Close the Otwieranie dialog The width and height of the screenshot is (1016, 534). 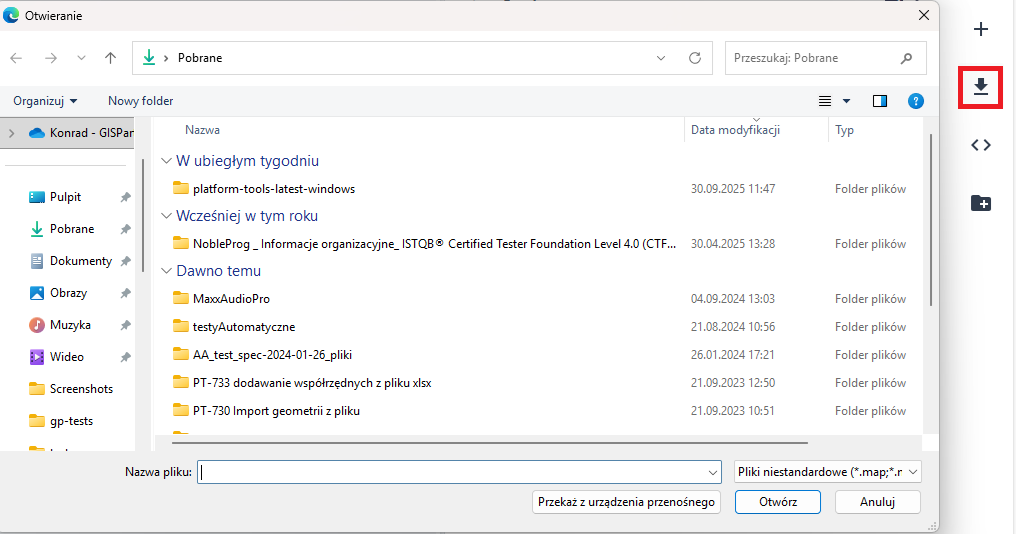[924, 16]
